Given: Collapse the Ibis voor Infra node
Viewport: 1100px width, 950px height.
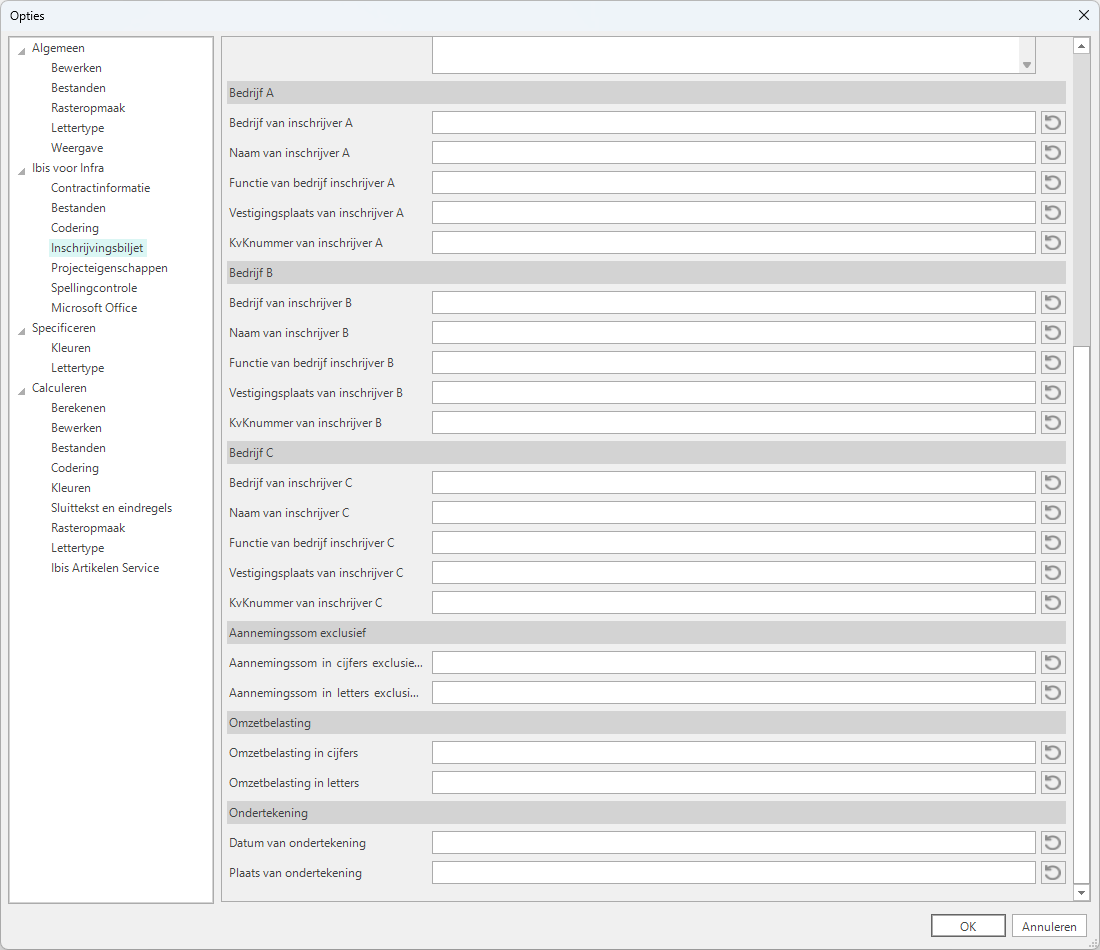Looking at the screenshot, I should tap(22, 170).
